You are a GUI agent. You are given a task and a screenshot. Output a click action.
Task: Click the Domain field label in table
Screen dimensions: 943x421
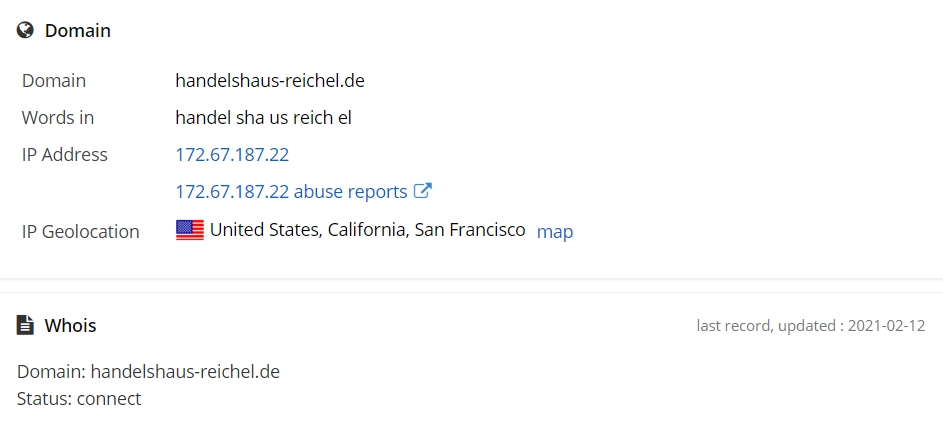point(54,80)
